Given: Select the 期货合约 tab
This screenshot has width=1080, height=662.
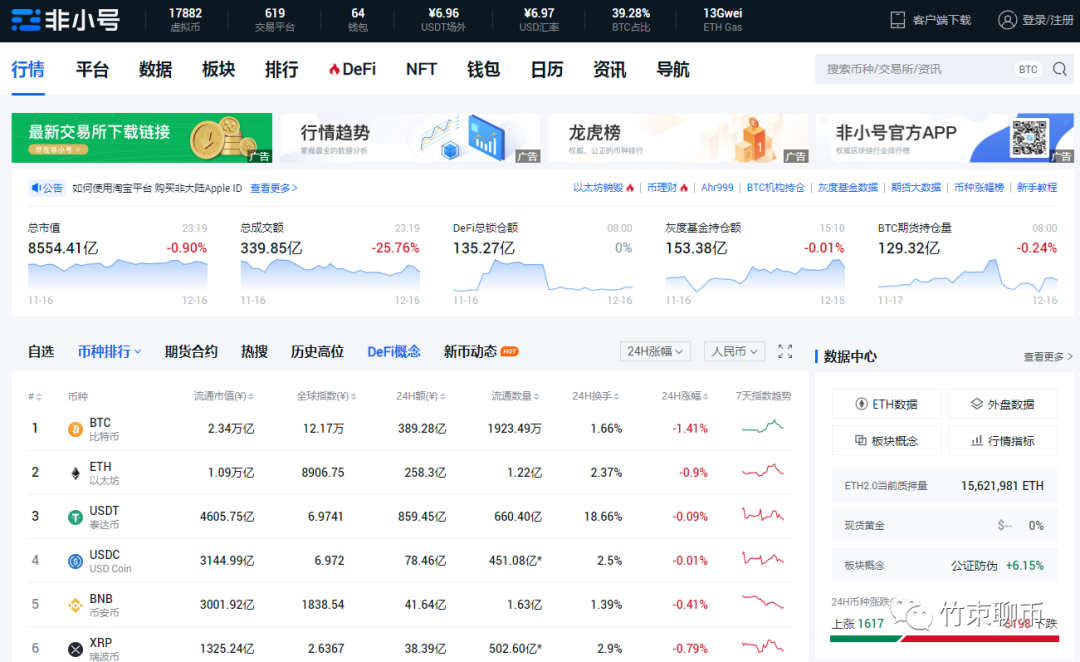Looking at the screenshot, I should (188, 351).
